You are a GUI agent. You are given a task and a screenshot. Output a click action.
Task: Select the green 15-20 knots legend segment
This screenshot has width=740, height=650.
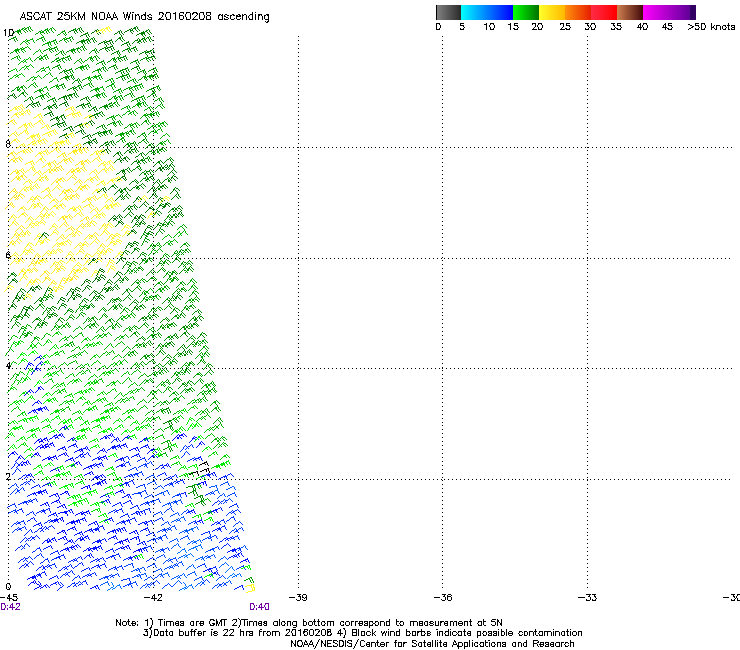coord(526,12)
